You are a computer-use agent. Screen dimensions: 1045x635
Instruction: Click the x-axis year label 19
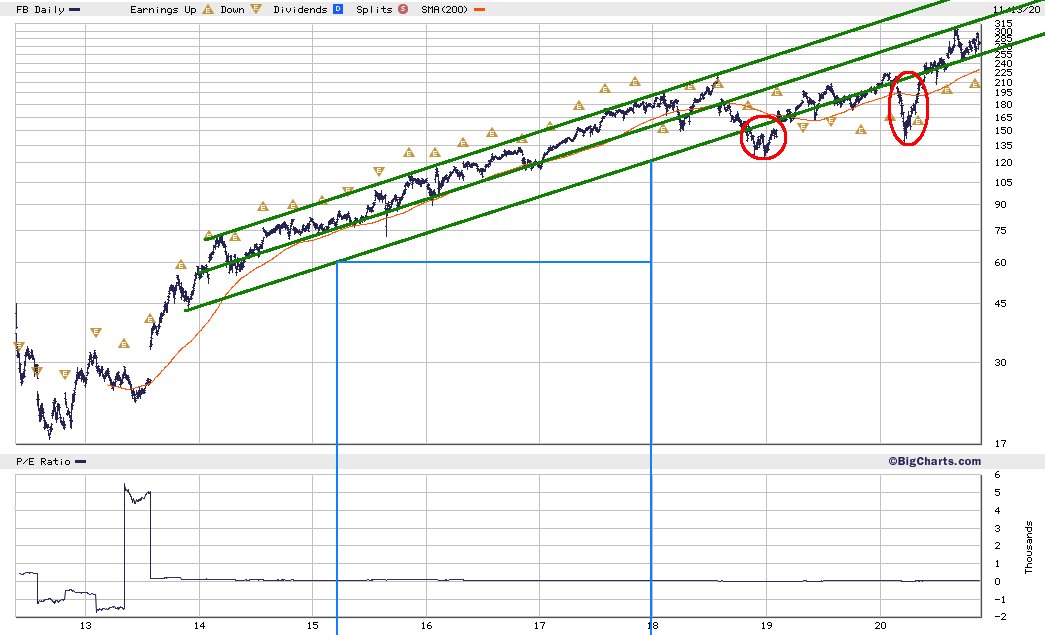pos(766,625)
